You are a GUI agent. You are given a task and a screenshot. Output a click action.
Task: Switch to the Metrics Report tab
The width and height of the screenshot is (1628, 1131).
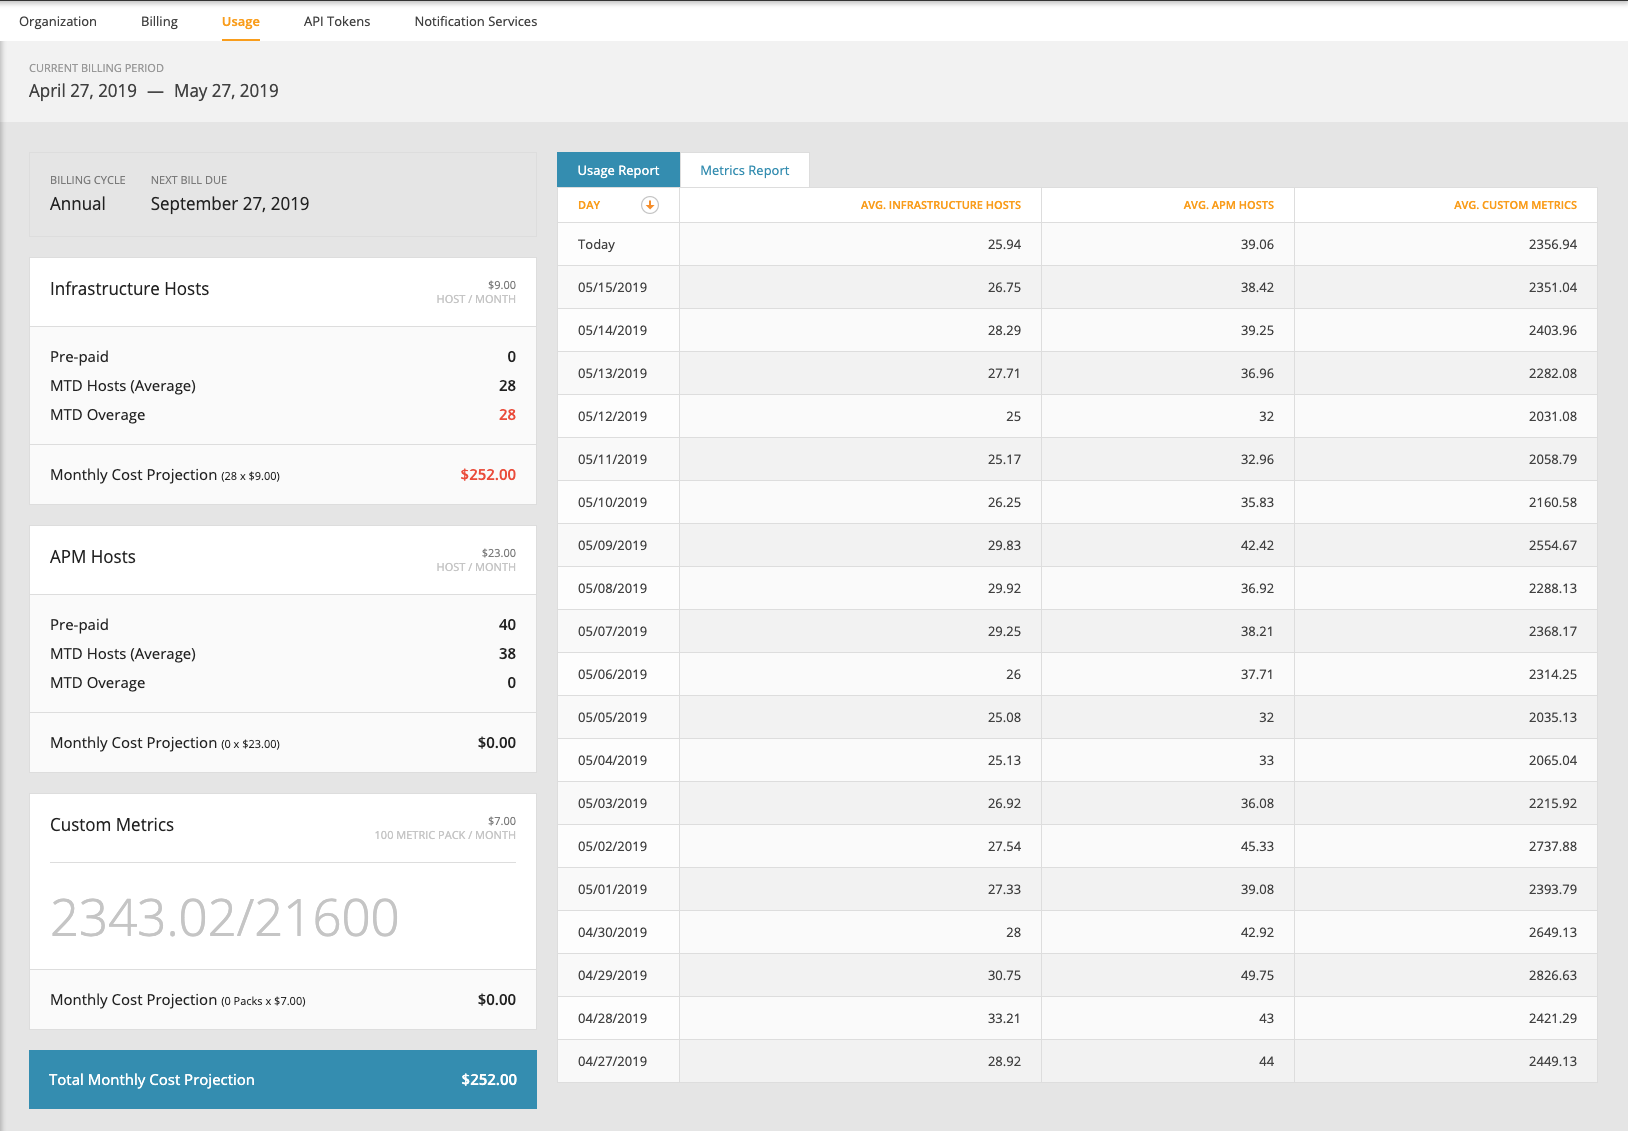pyautogui.click(x=745, y=170)
